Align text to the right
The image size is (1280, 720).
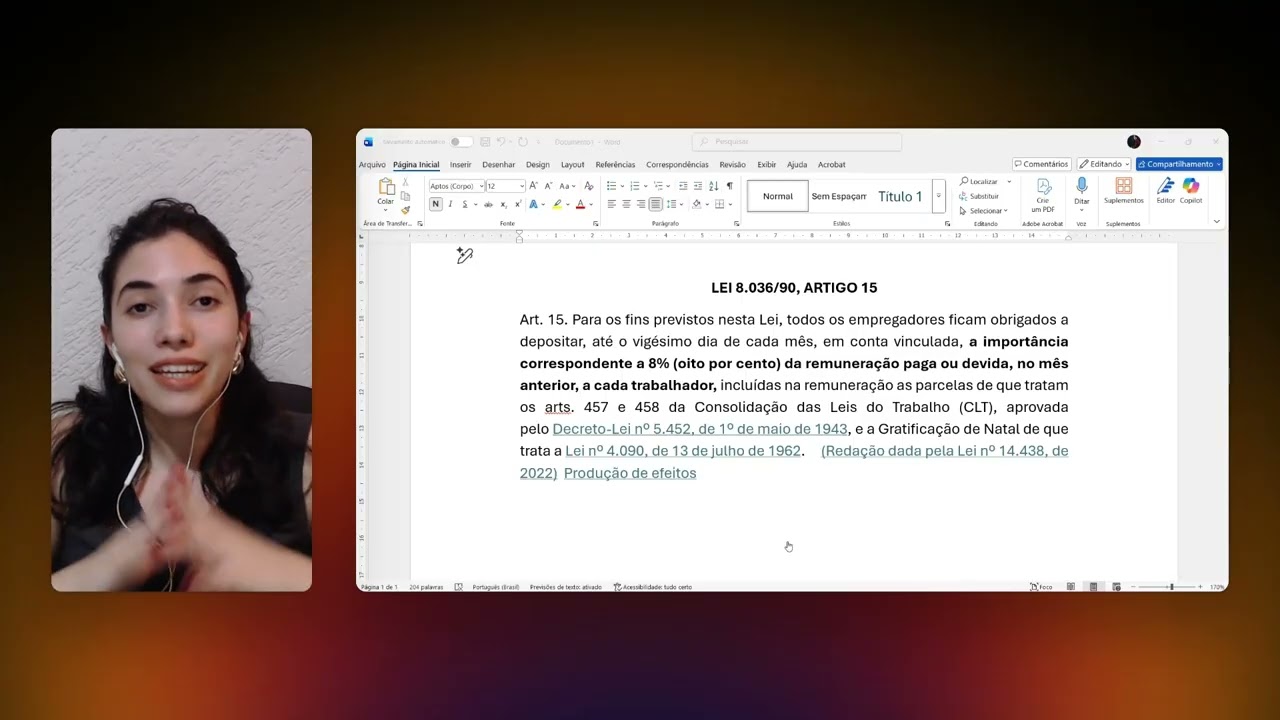coord(641,204)
